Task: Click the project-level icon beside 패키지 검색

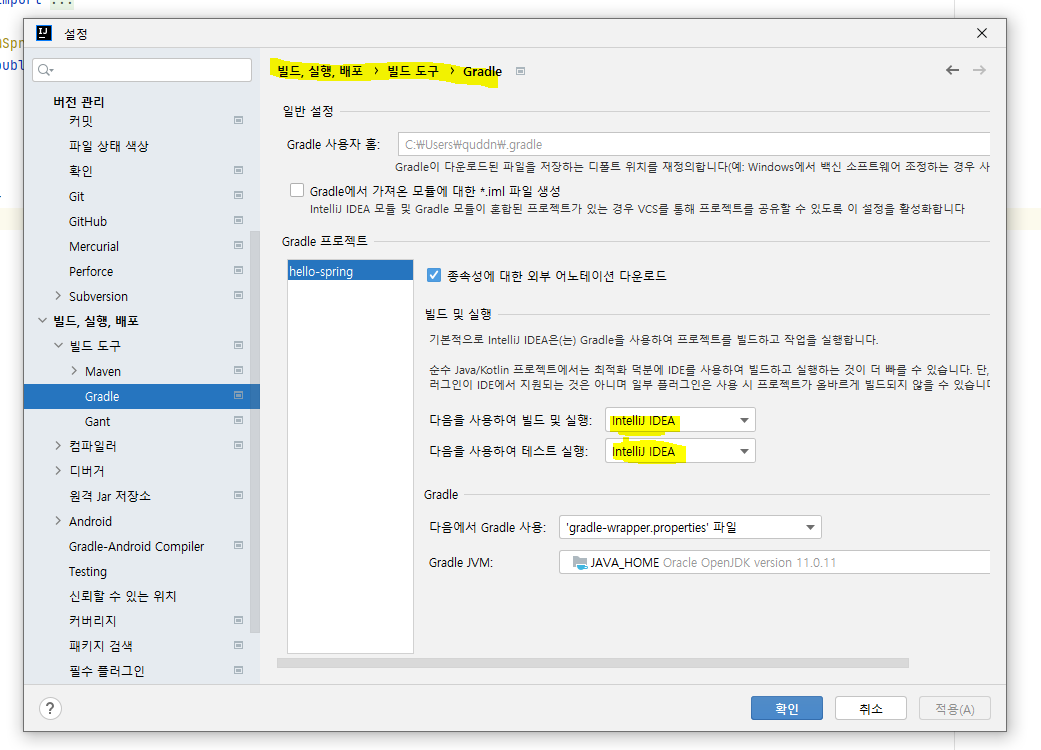Action: click(x=238, y=645)
